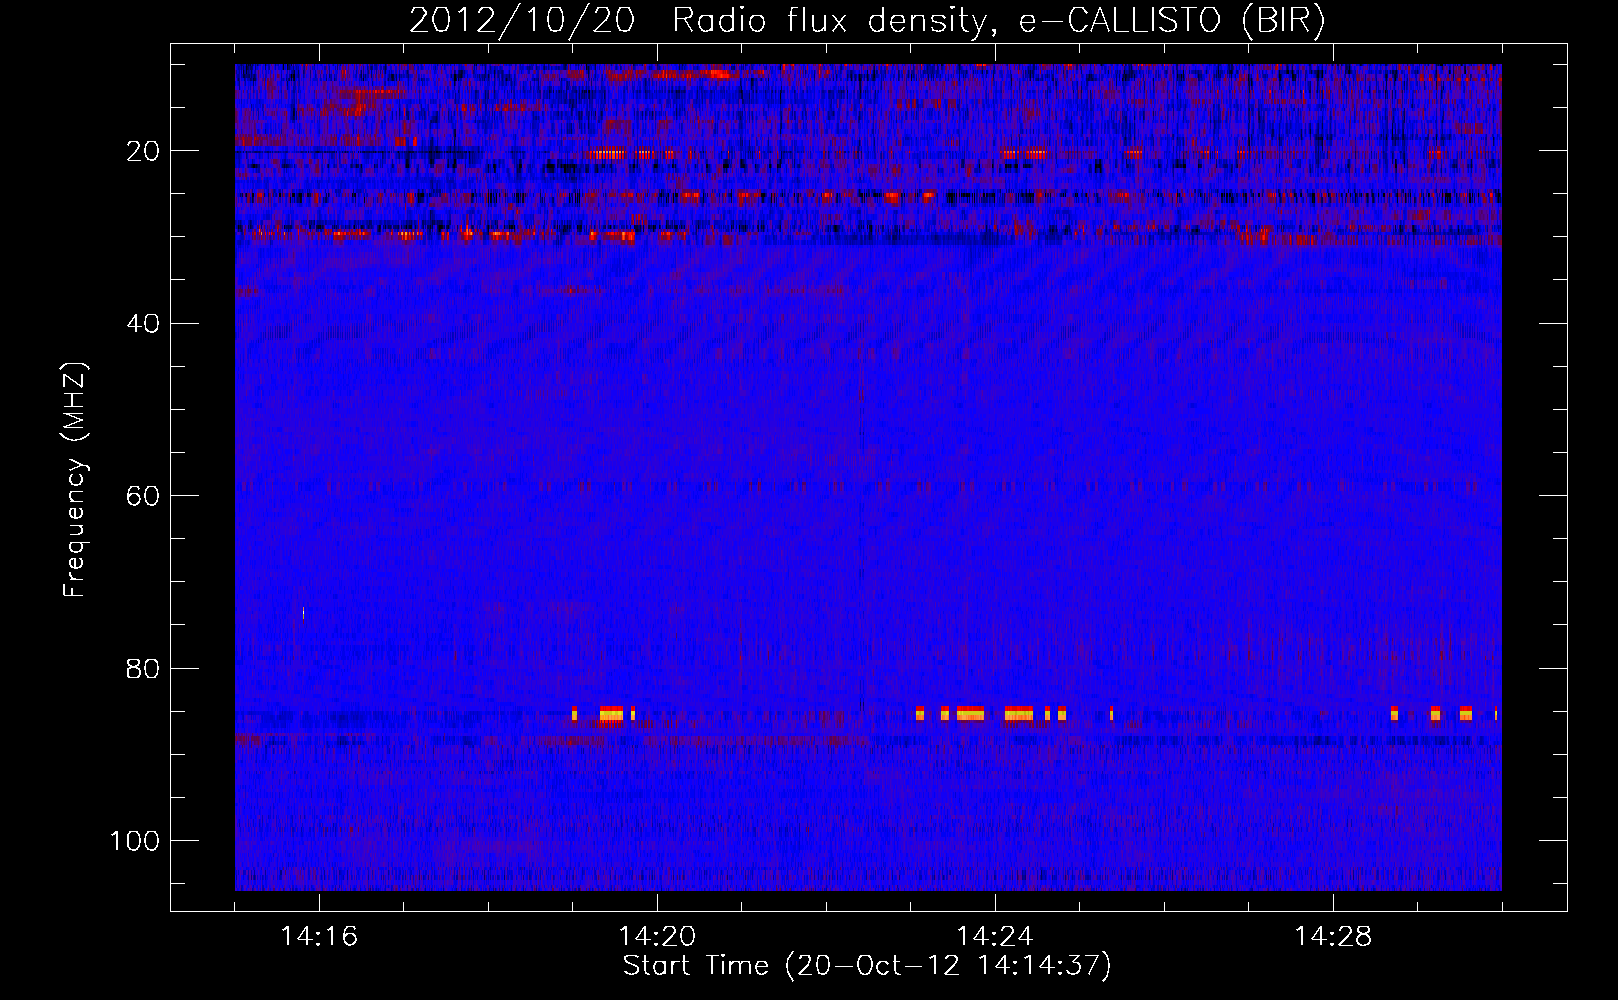Click the 14:20 time tick label
This screenshot has height=1000, width=1618.
click(x=657, y=937)
